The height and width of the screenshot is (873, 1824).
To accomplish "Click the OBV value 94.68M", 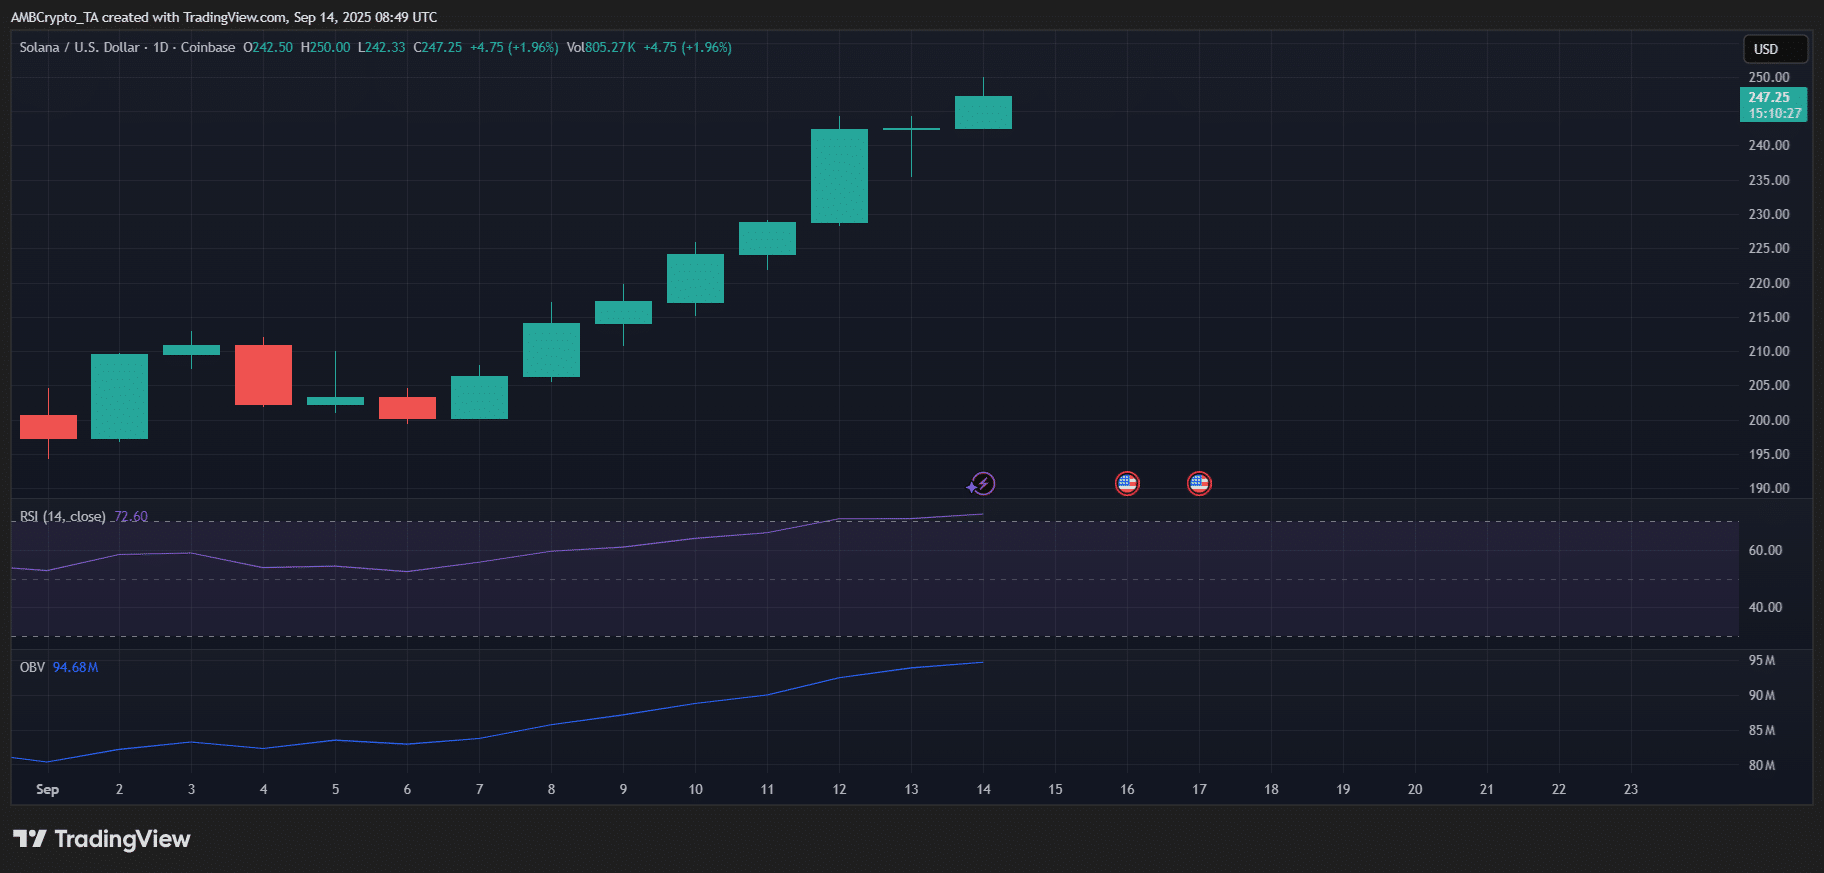I will click(x=75, y=667).
